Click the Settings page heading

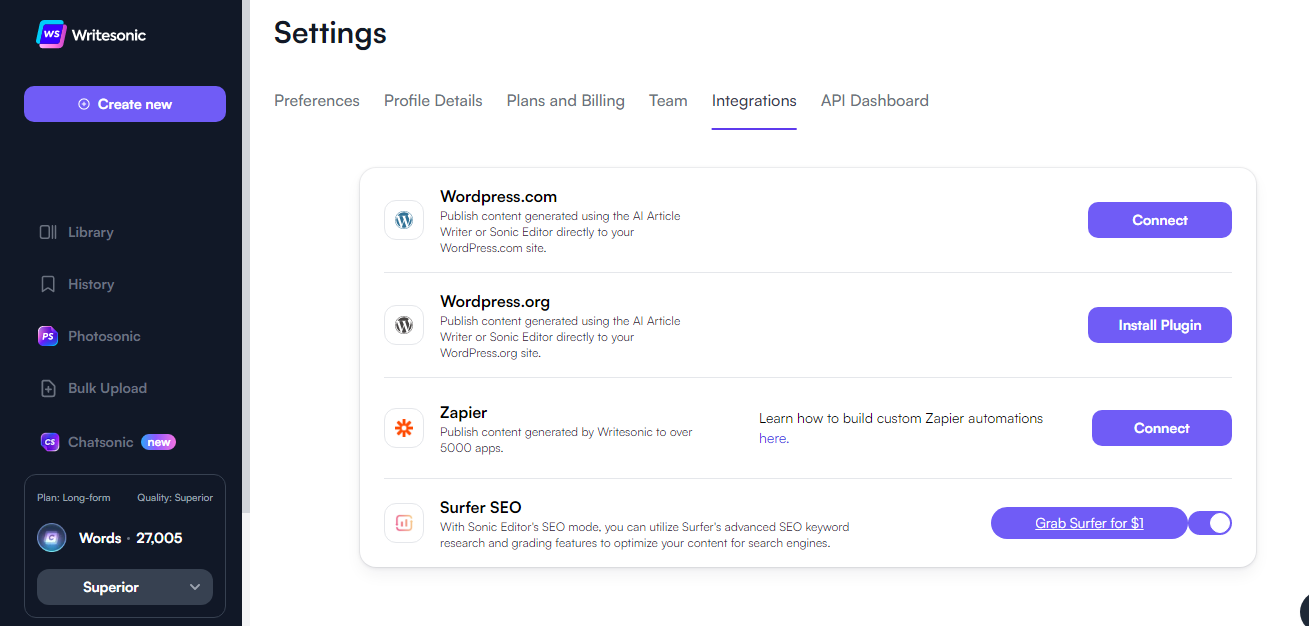(x=330, y=33)
